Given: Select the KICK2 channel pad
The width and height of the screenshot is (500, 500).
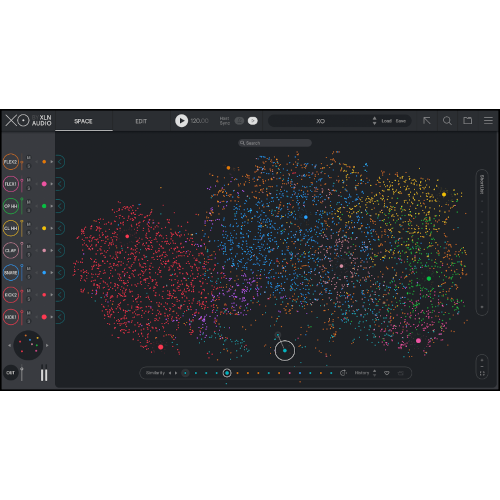Looking at the screenshot, I should [x=11, y=295].
